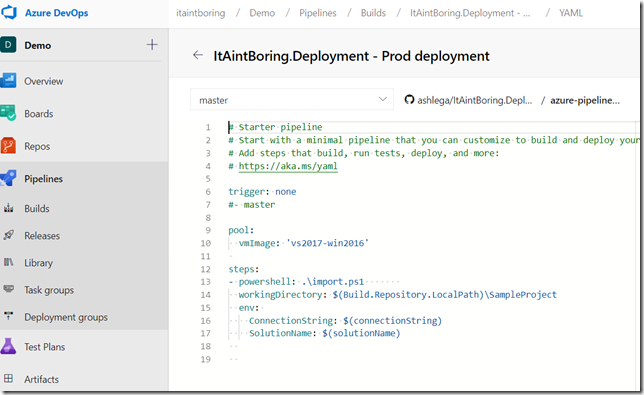Image resolution: width=644 pixels, height=395 pixels.
Task: Open the https://aka.ms/yaml link in editor
Action: 288,166
